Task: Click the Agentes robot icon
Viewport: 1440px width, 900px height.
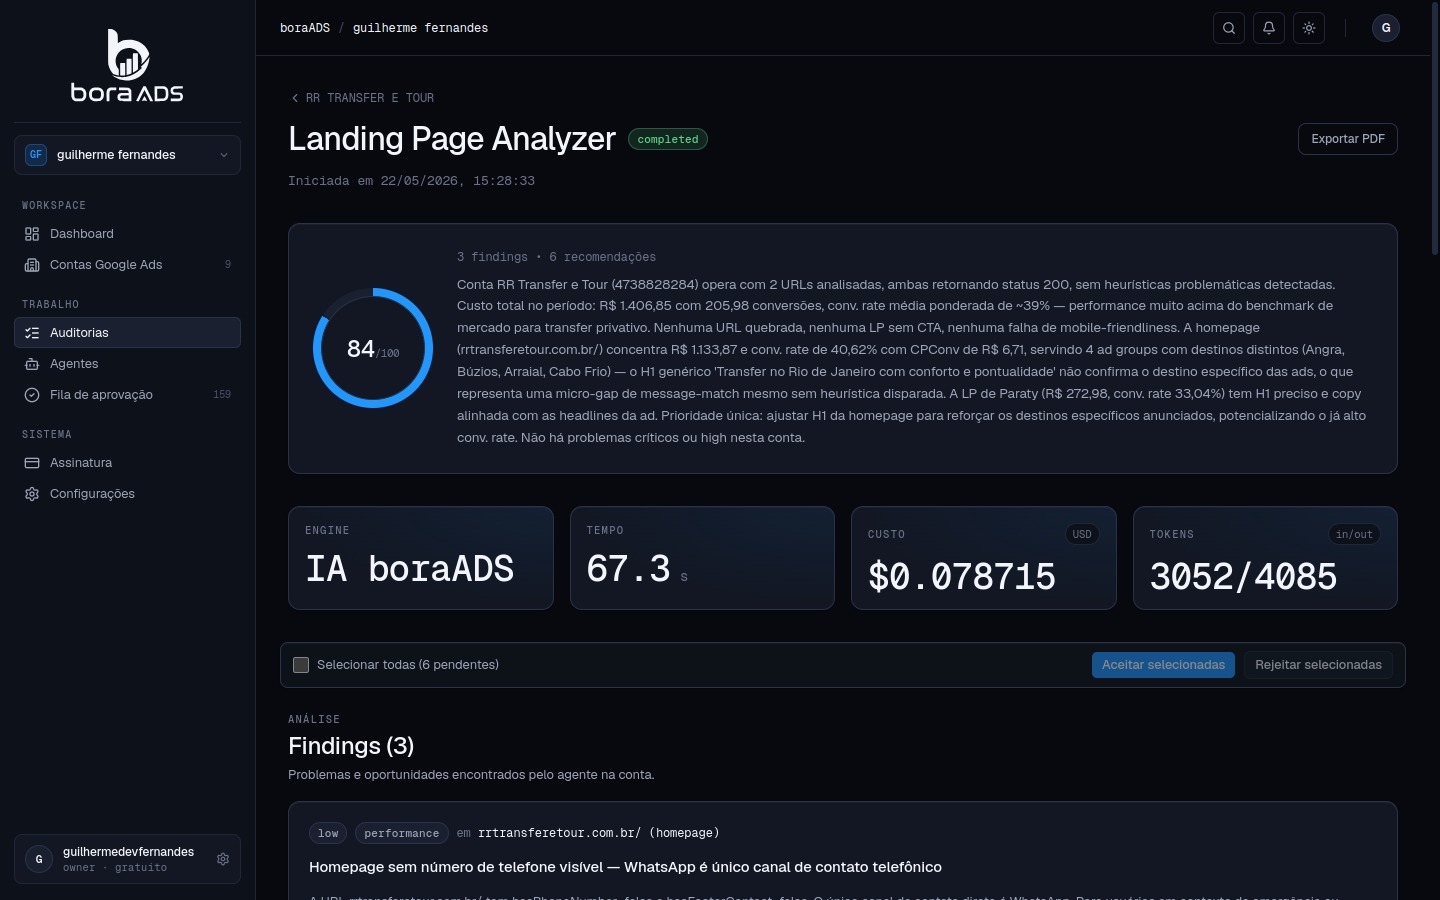Action: click(x=32, y=364)
